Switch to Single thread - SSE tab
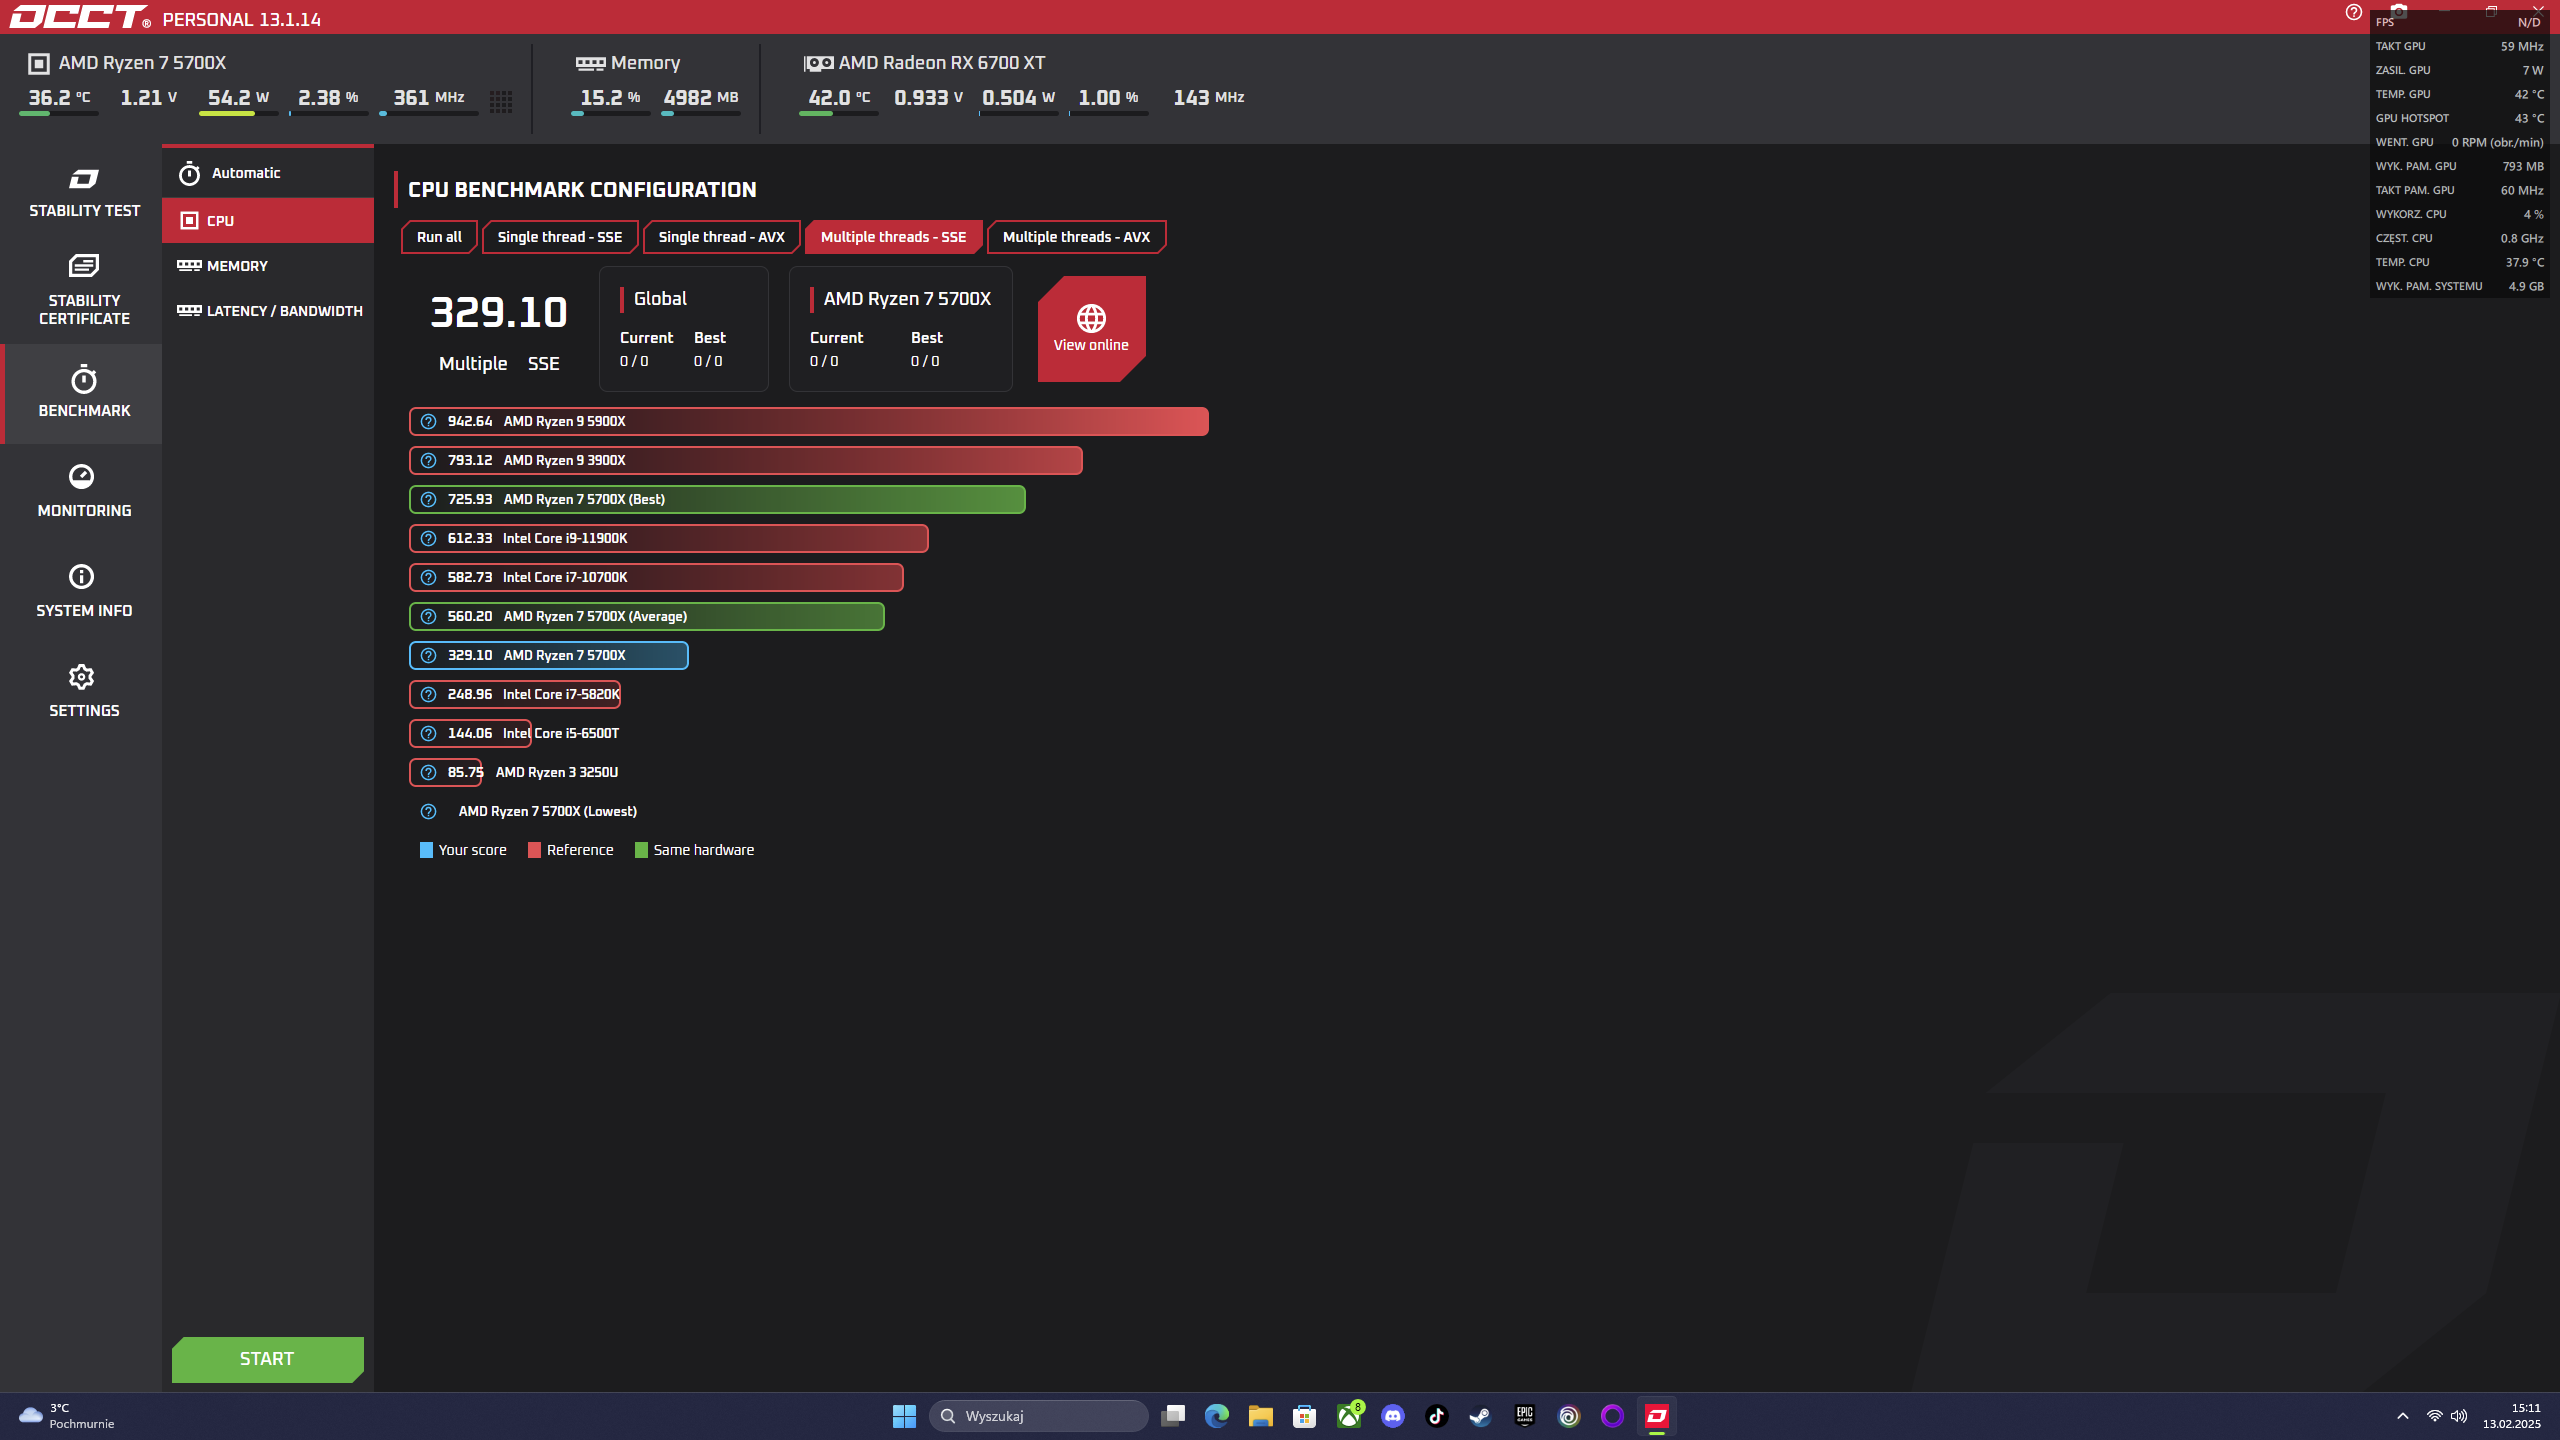This screenshot has height=1440, width=2560. pos(559,237)
